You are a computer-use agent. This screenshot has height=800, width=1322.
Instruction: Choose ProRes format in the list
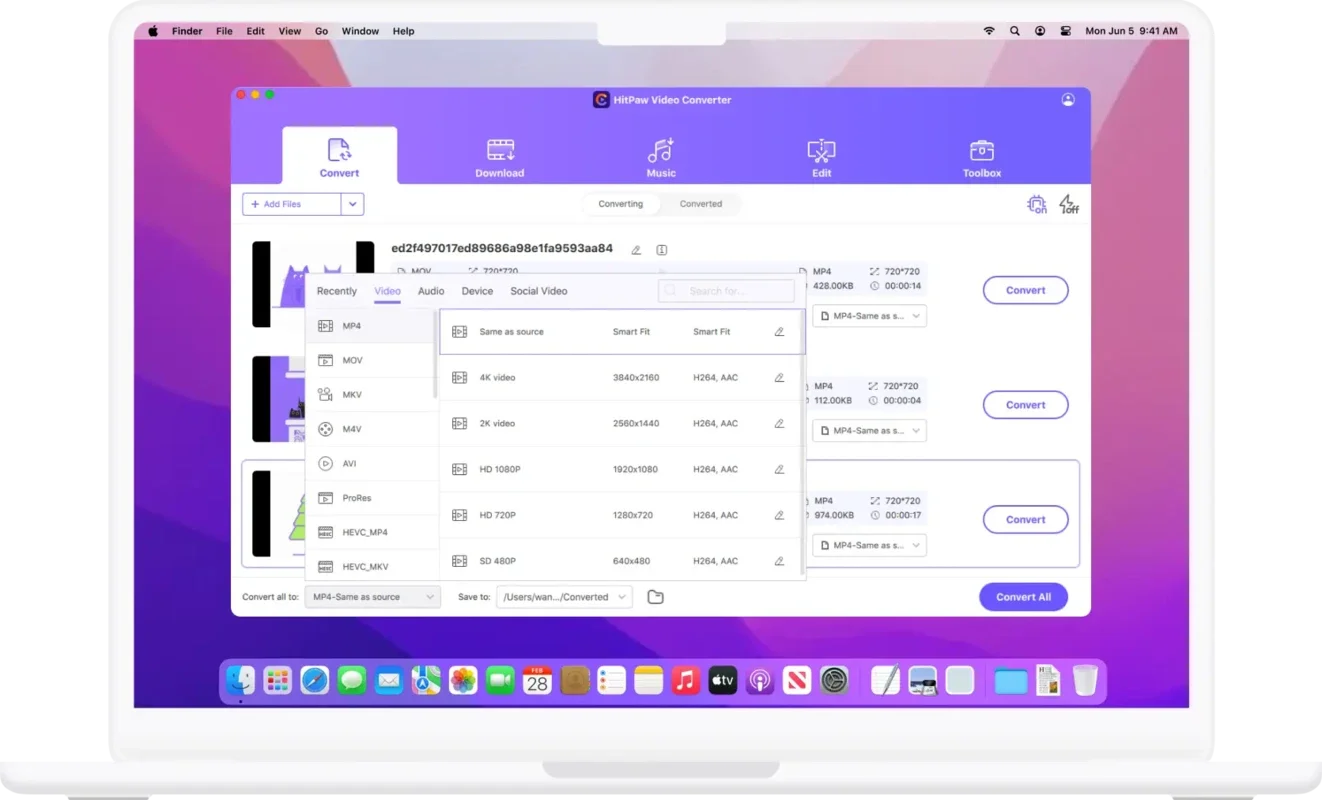click(370, 498)
